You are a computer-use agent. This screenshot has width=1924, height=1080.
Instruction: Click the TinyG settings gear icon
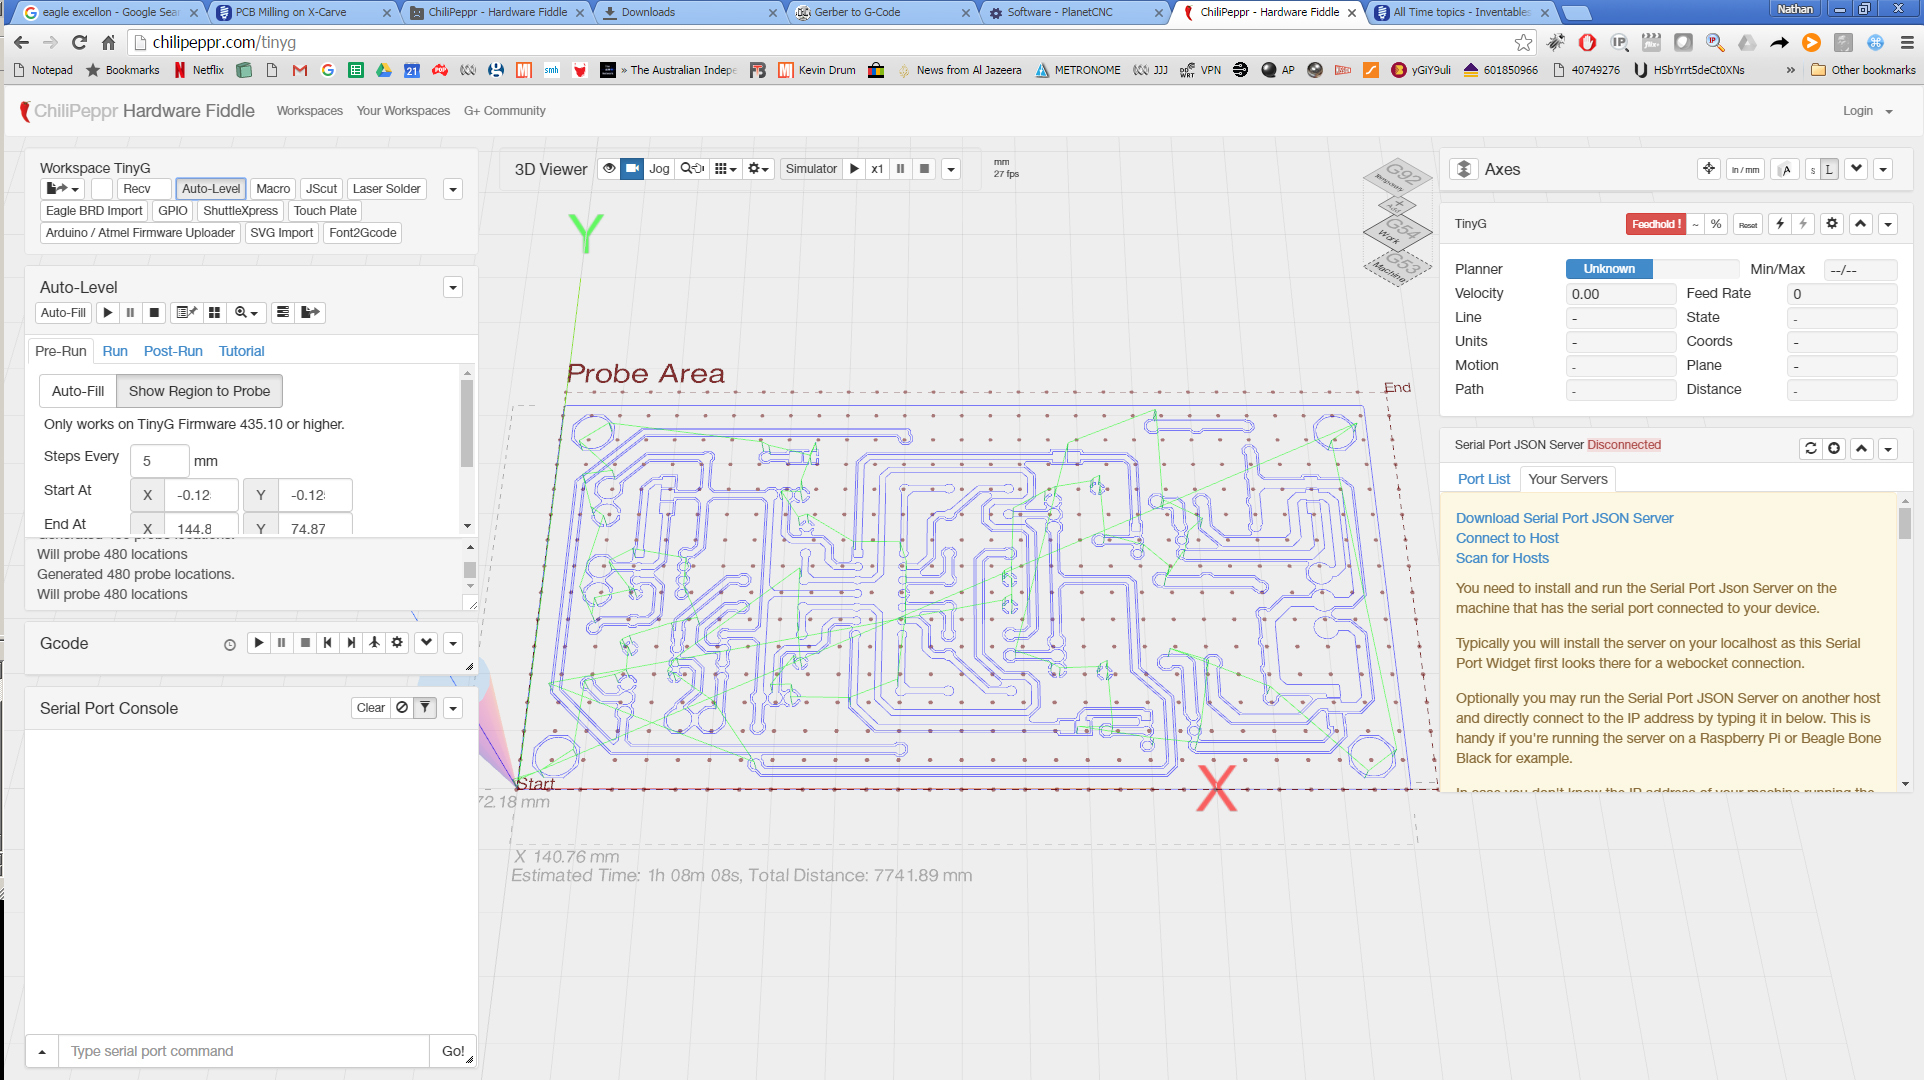1832,224
